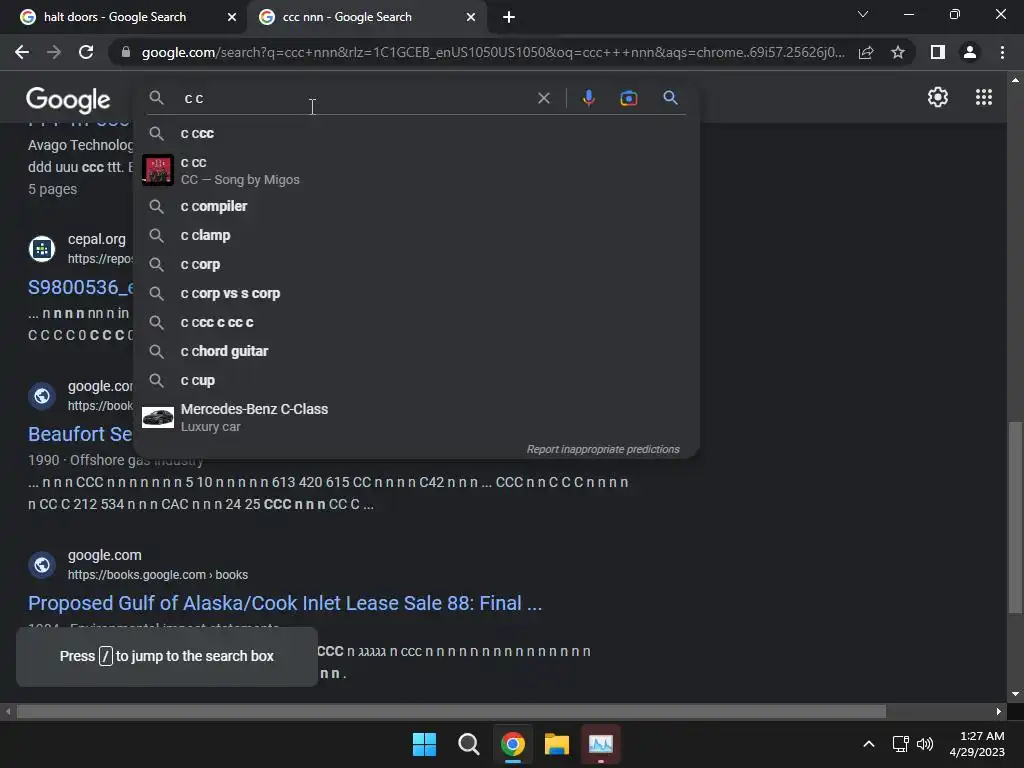Screen dimensions: 1024x768
Task: Open the 'S9800536_' cepal.org result
Action: [81, 287]
